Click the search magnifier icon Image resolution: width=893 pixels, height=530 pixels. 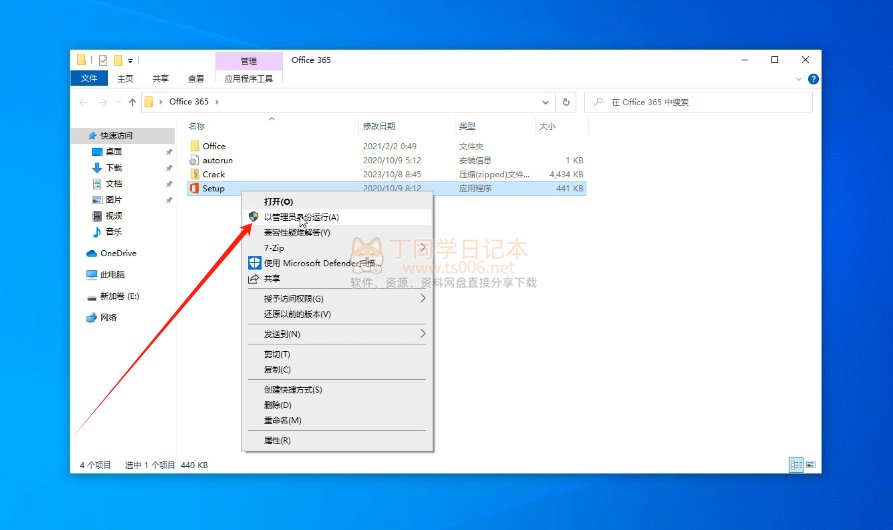(598, 102)
